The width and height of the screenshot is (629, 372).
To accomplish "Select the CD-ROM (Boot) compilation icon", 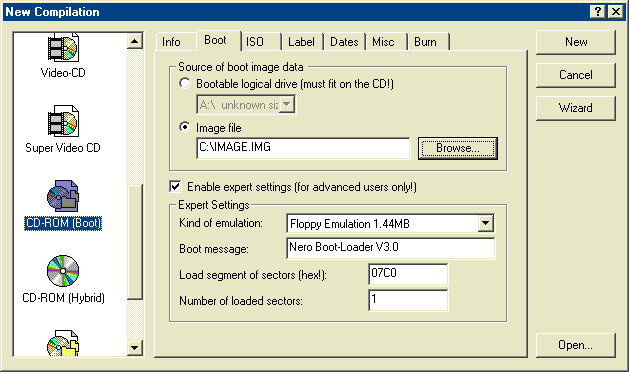I will [x=63, y=196].
